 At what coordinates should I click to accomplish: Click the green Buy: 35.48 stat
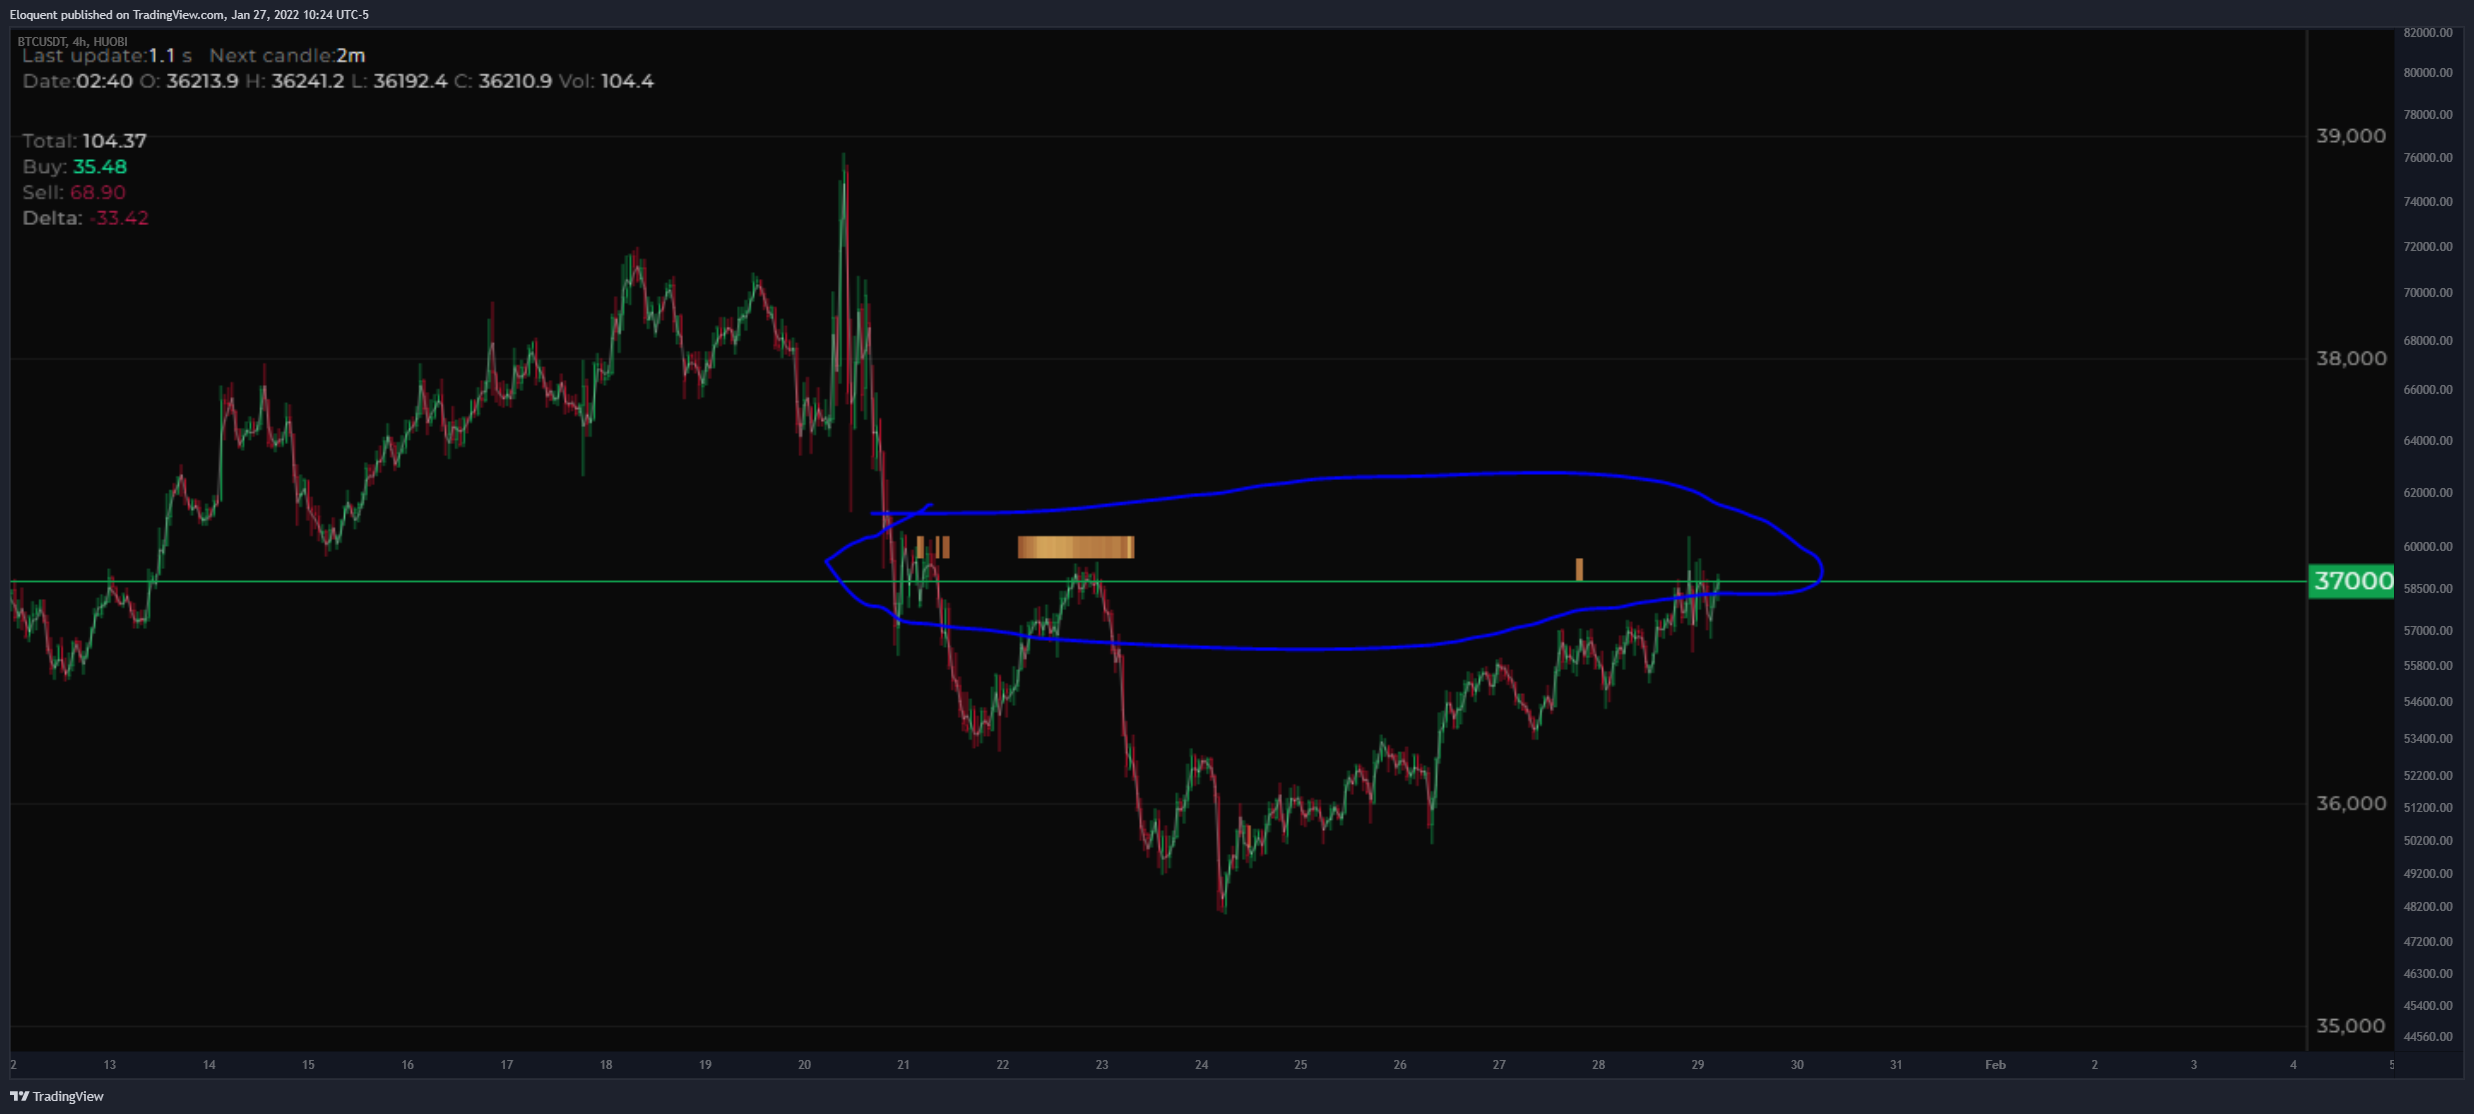pyautogui.click(x=75, y=167)
